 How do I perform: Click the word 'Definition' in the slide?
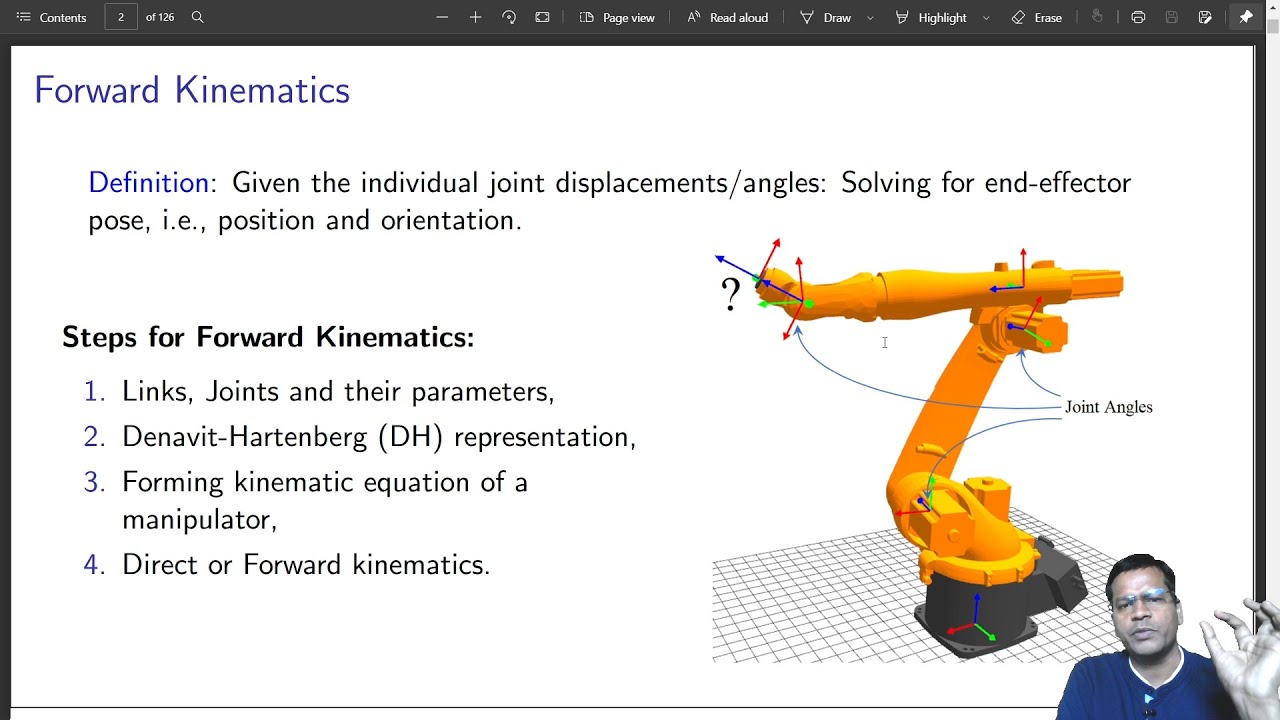pyautogui.click(x=149, y=182)
